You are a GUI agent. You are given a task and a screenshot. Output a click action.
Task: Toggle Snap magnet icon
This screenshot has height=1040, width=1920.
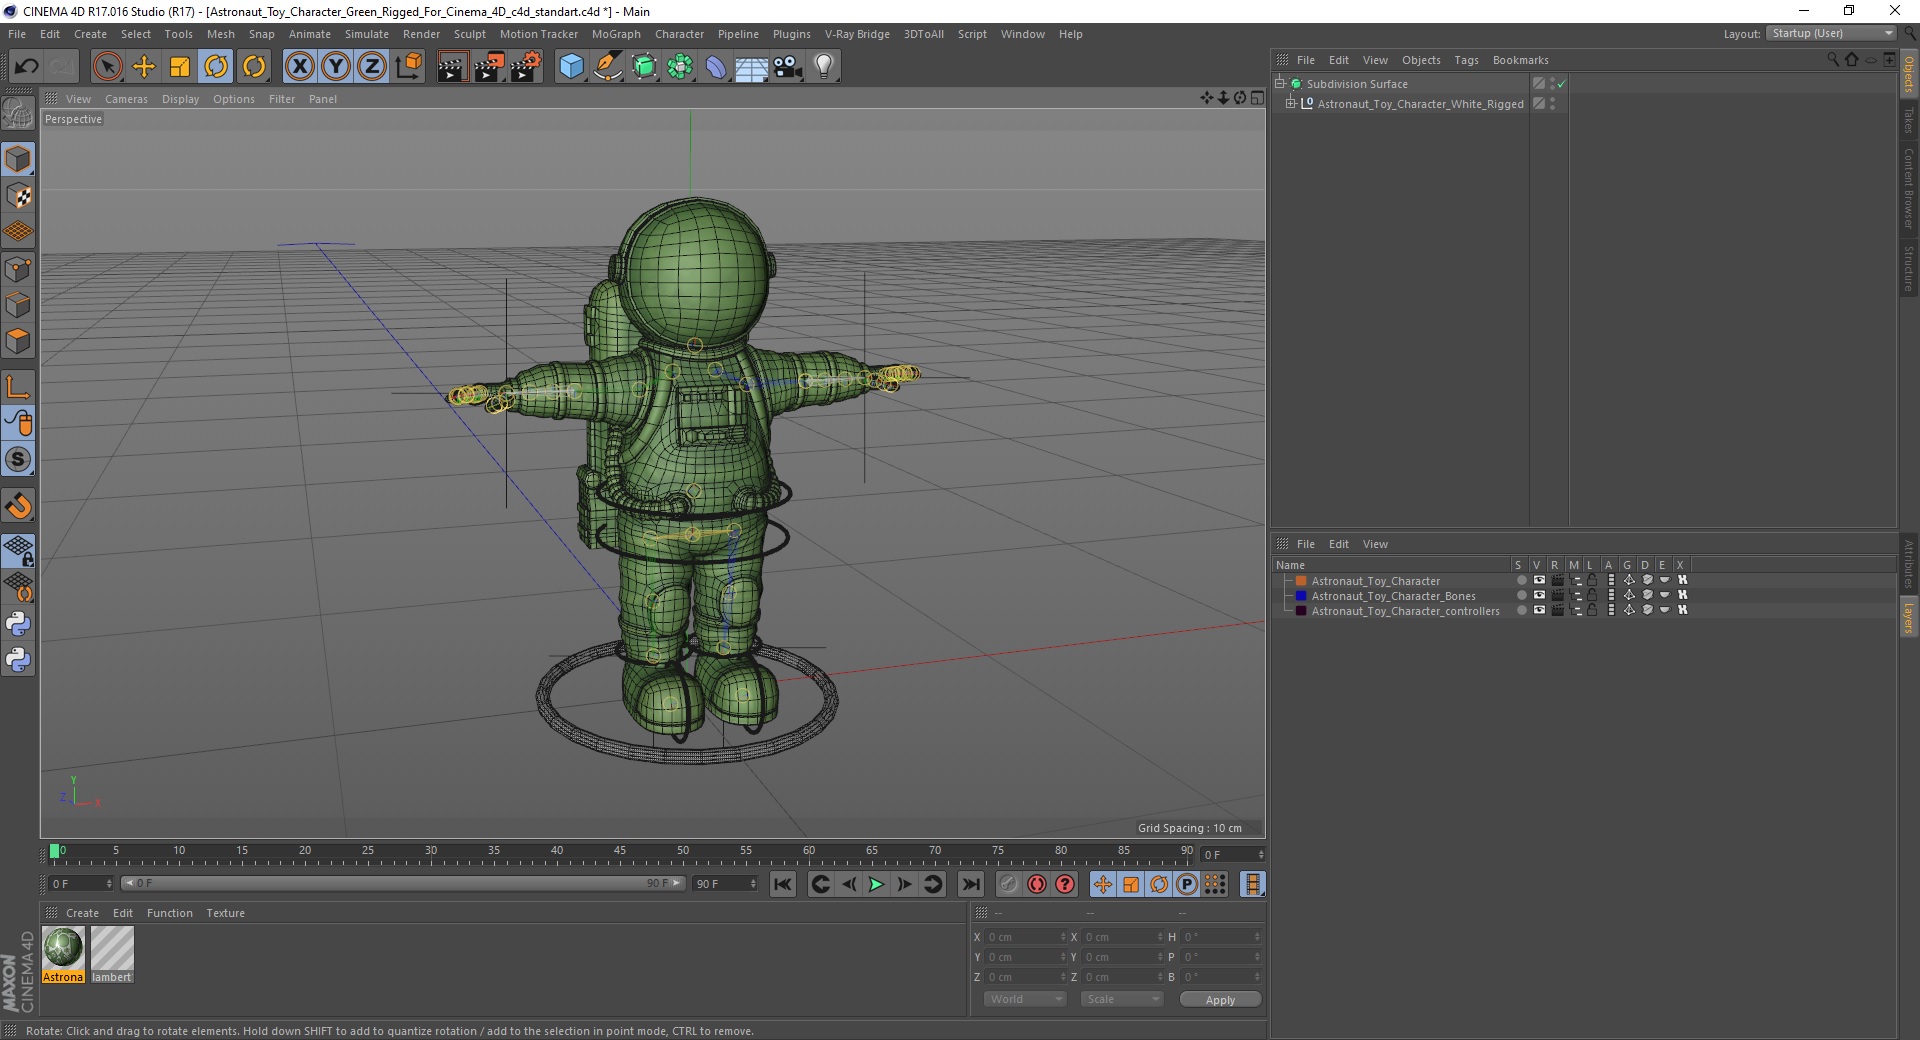[18, 506]
